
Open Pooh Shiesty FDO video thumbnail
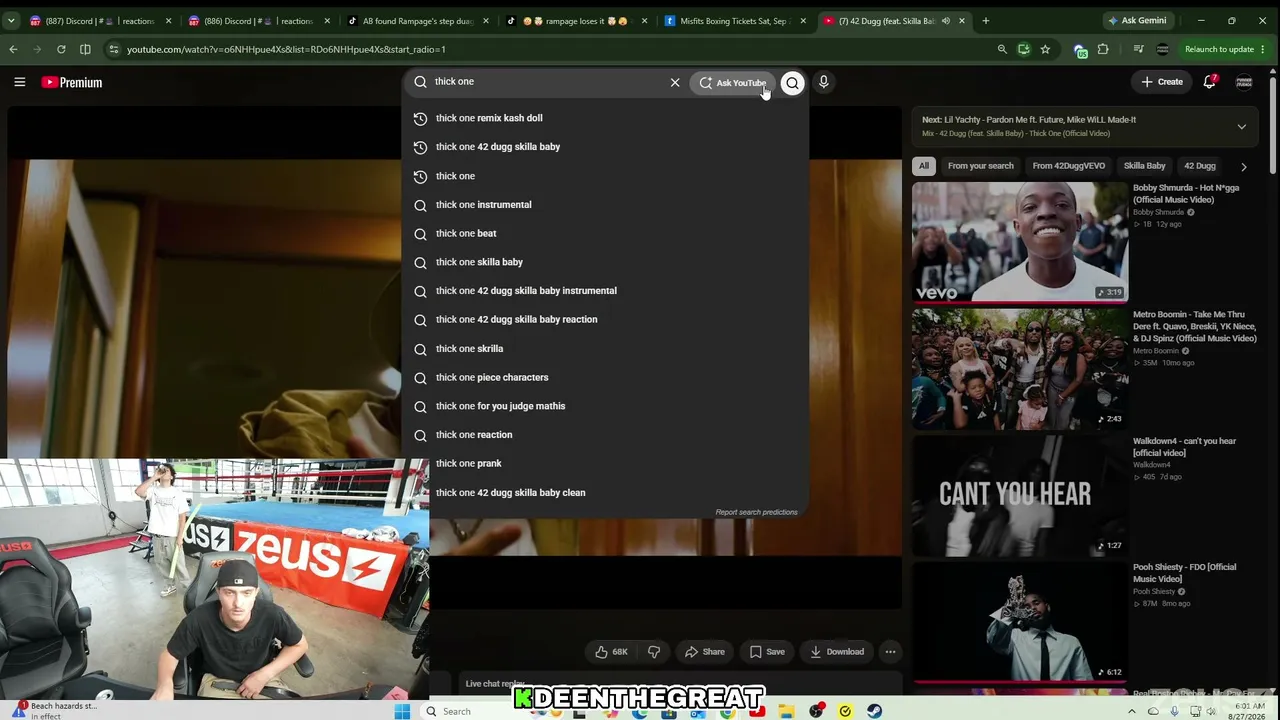coord(1019,621)
